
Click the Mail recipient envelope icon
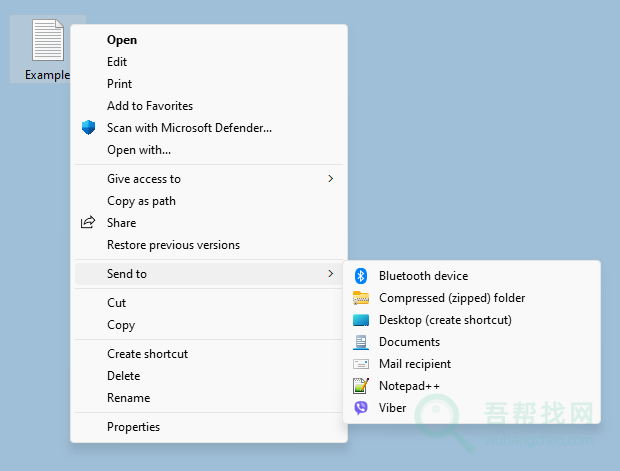click(361, 364)
